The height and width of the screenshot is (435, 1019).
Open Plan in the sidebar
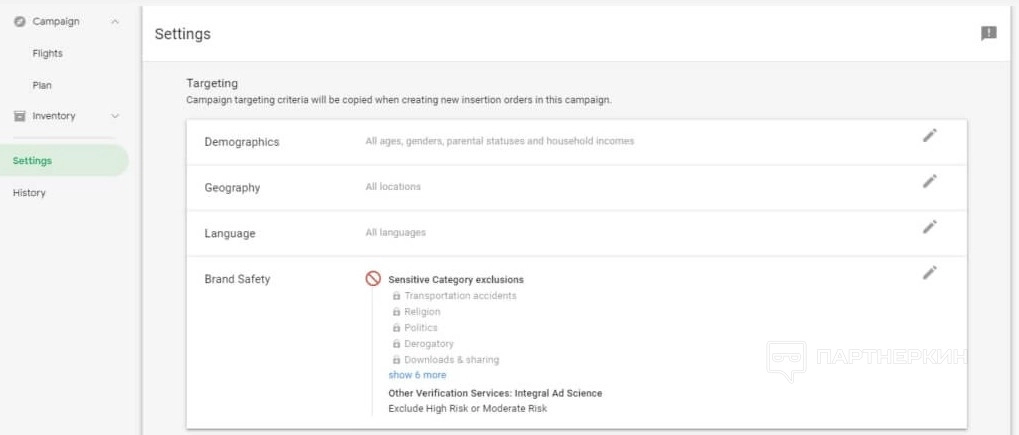(x=42, y=85)
